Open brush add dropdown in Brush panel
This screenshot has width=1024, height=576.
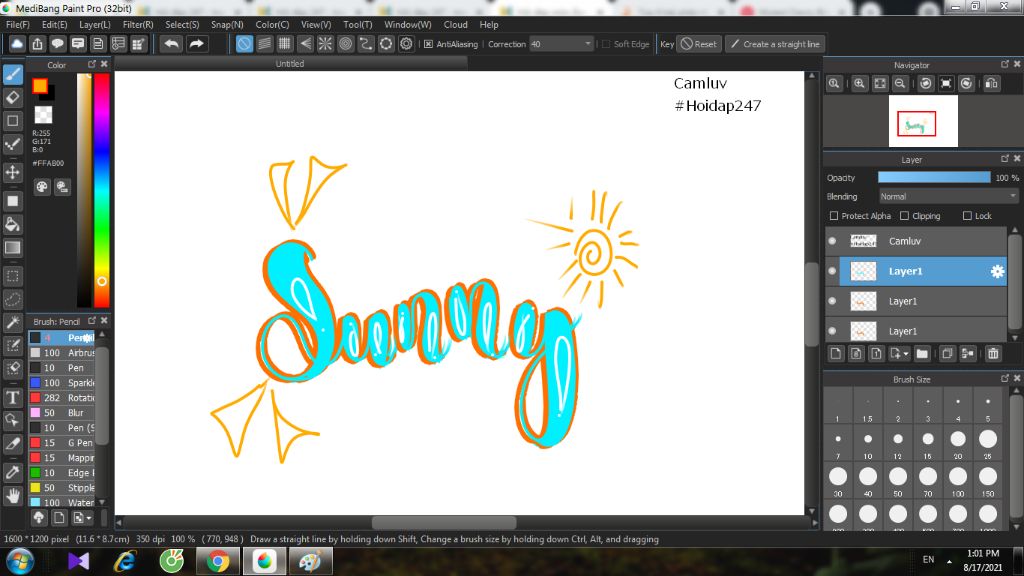tap(89, 518)
